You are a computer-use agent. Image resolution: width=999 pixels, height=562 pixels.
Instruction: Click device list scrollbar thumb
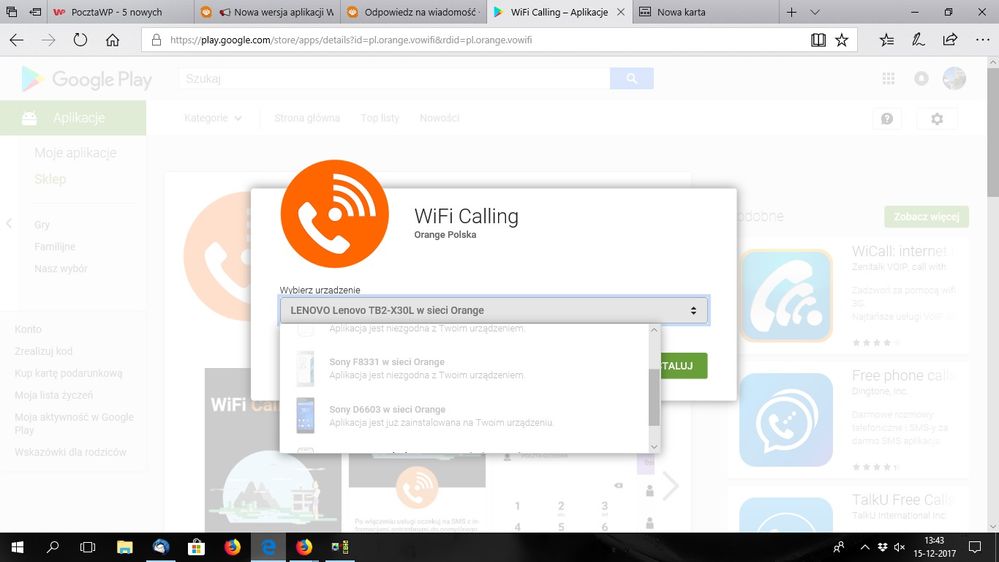[x=654, y=397]
